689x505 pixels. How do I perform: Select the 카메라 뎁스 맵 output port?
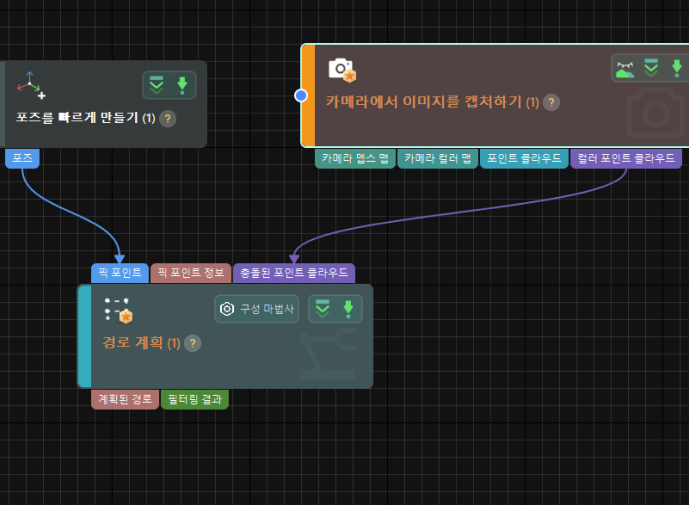pos(355,159)
